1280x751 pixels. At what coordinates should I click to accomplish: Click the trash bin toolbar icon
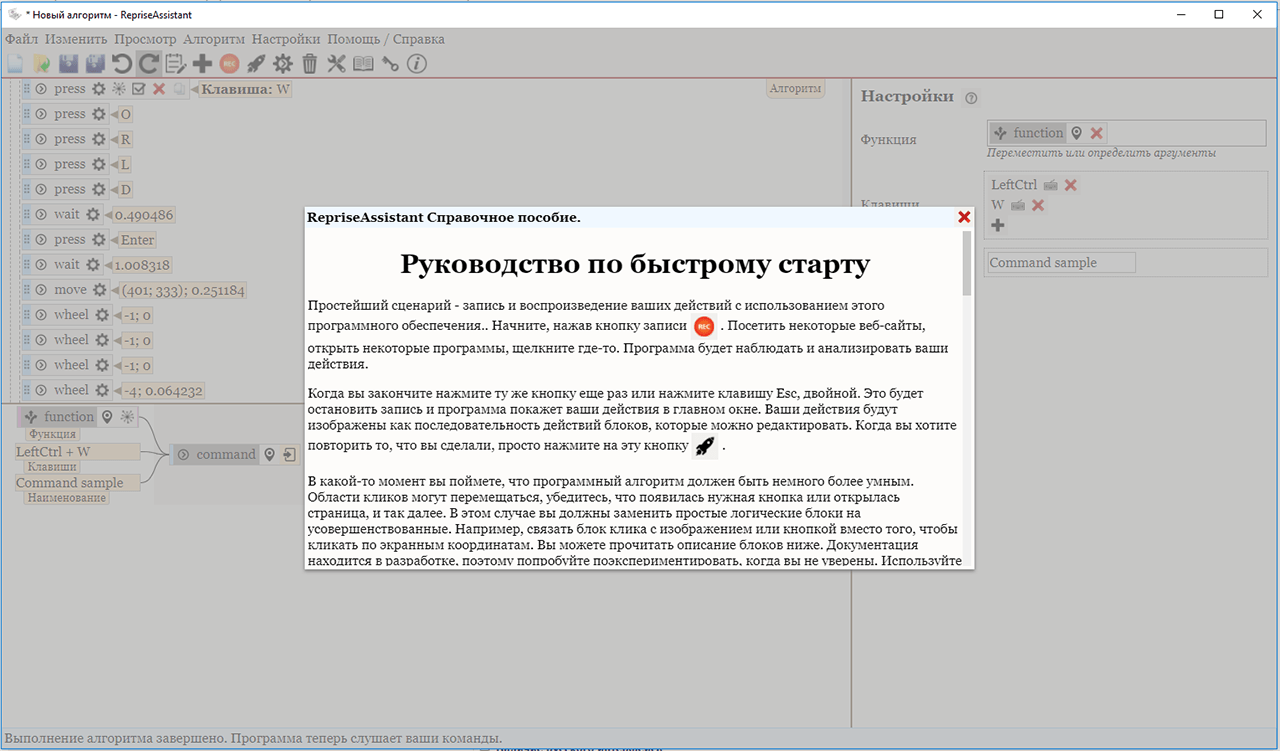(310, 64)
